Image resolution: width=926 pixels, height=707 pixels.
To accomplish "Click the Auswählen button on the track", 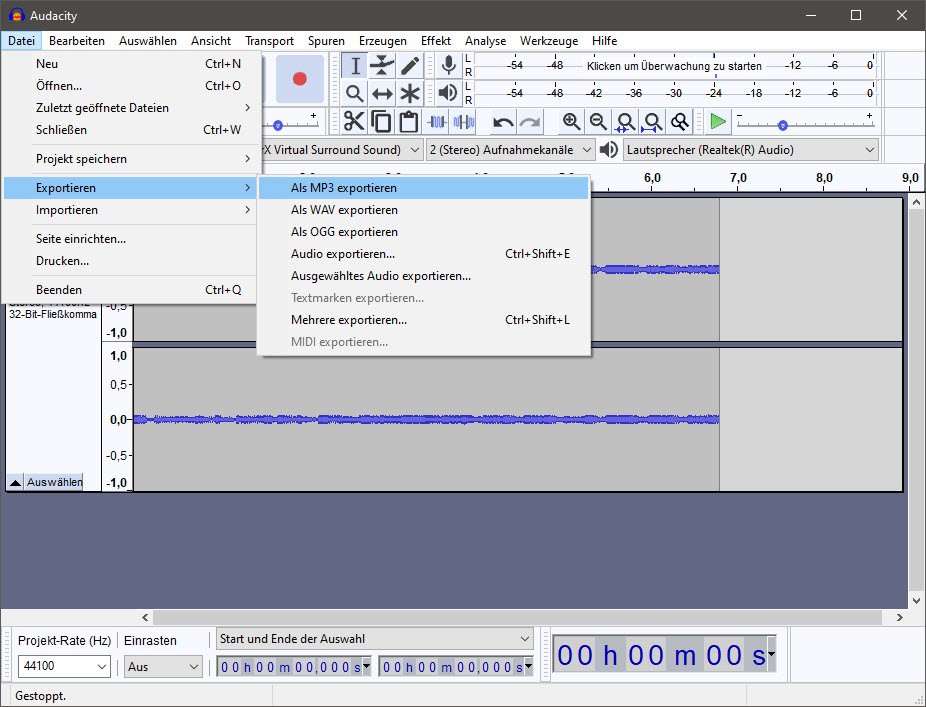I will (54, 482).
